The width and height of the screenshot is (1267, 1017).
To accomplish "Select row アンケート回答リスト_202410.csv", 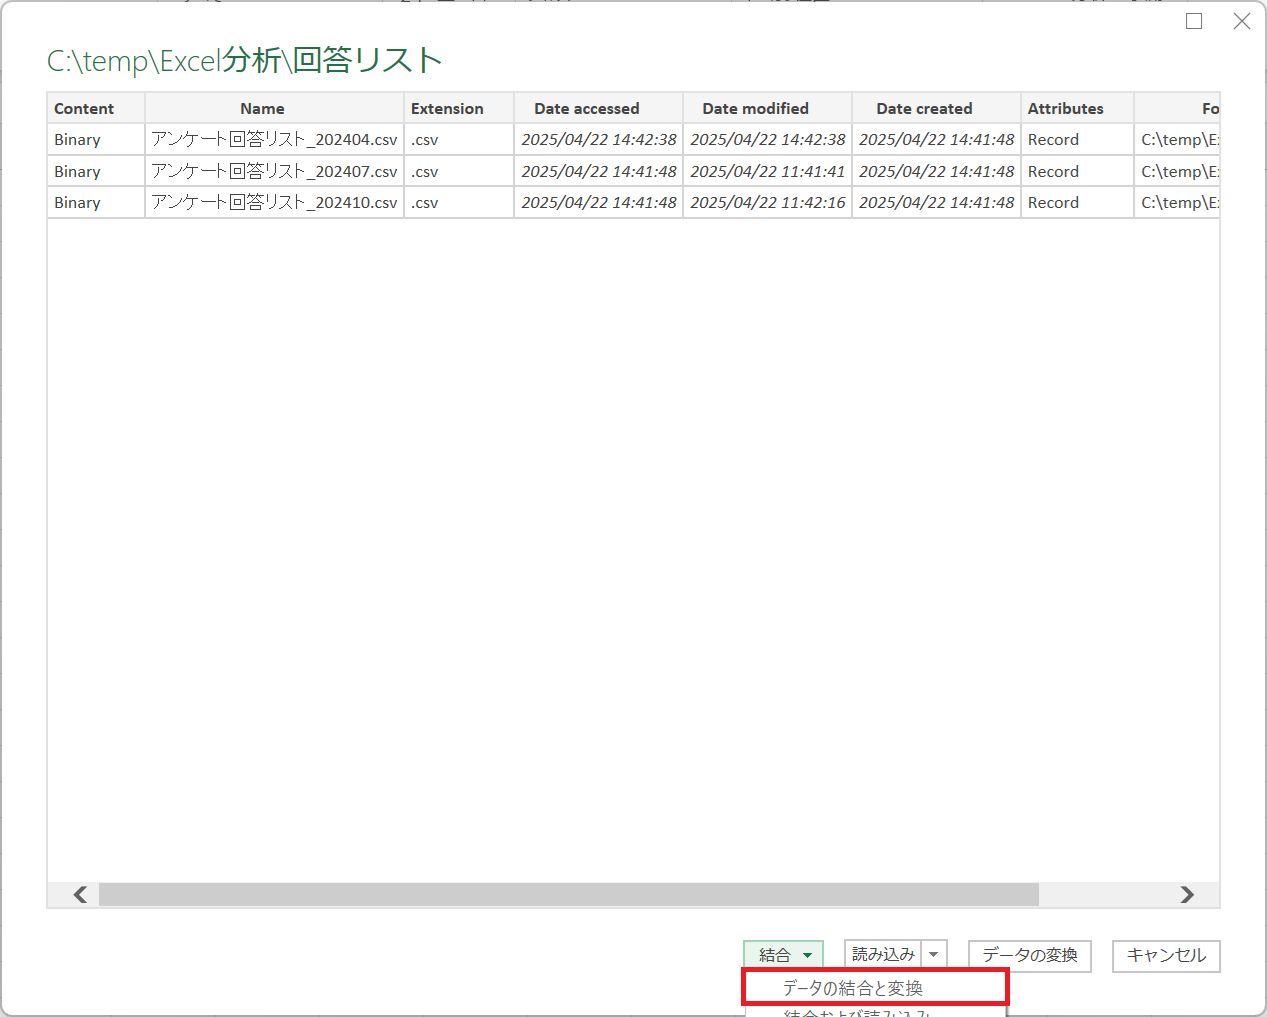I will point(274,202).
